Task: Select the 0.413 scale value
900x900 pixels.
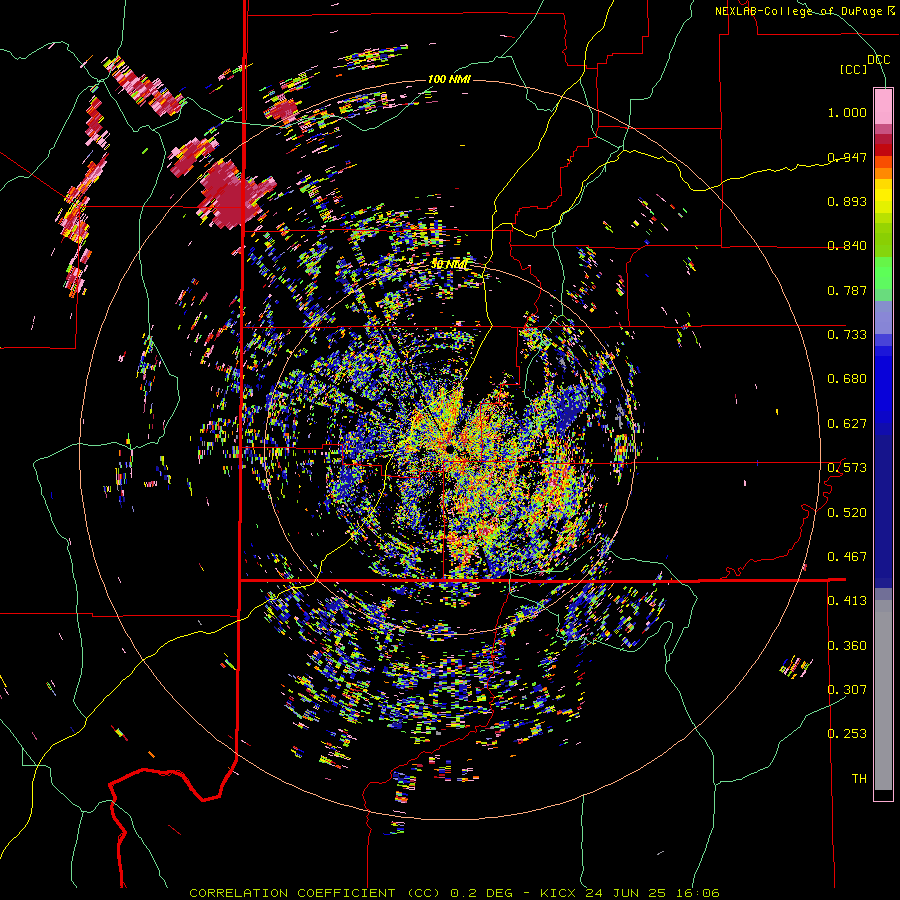Action: pyautogui.click(x=847, y=600)
